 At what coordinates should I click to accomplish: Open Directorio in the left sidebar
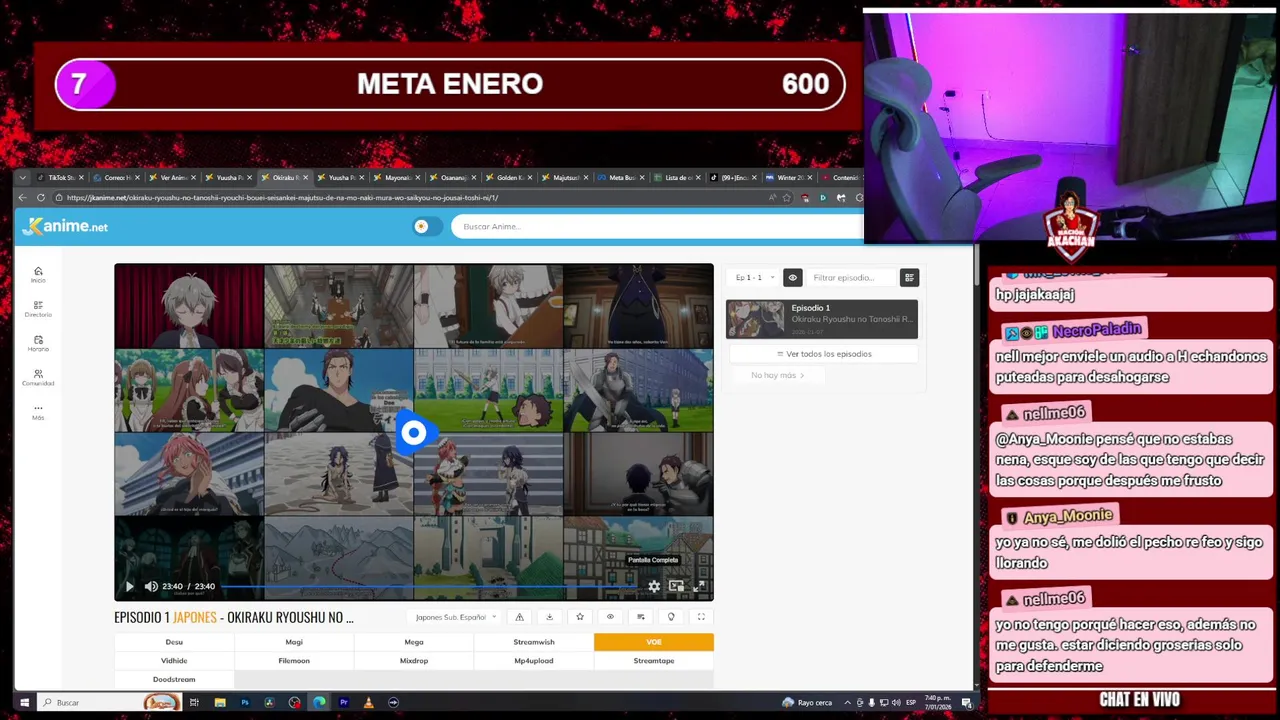point(38,309)
